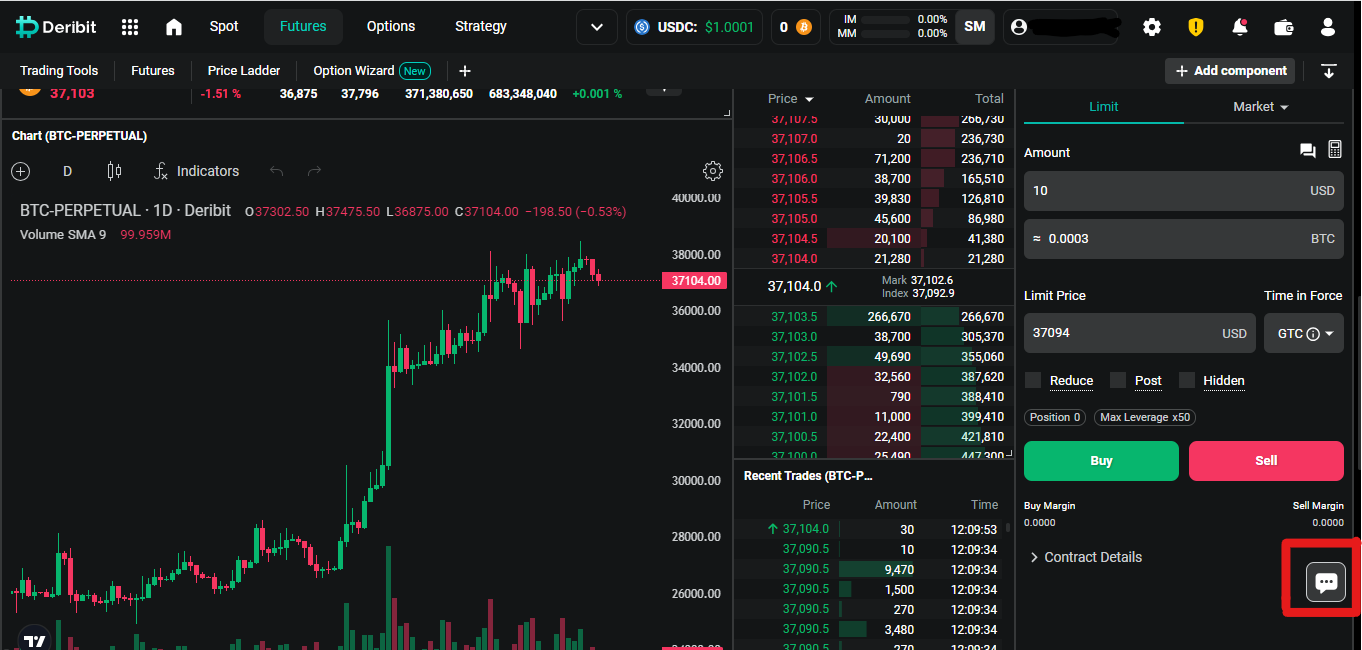Click the USDC coin icon
Viewport: 1362px width, 650px height.
[x=642, y=27]
